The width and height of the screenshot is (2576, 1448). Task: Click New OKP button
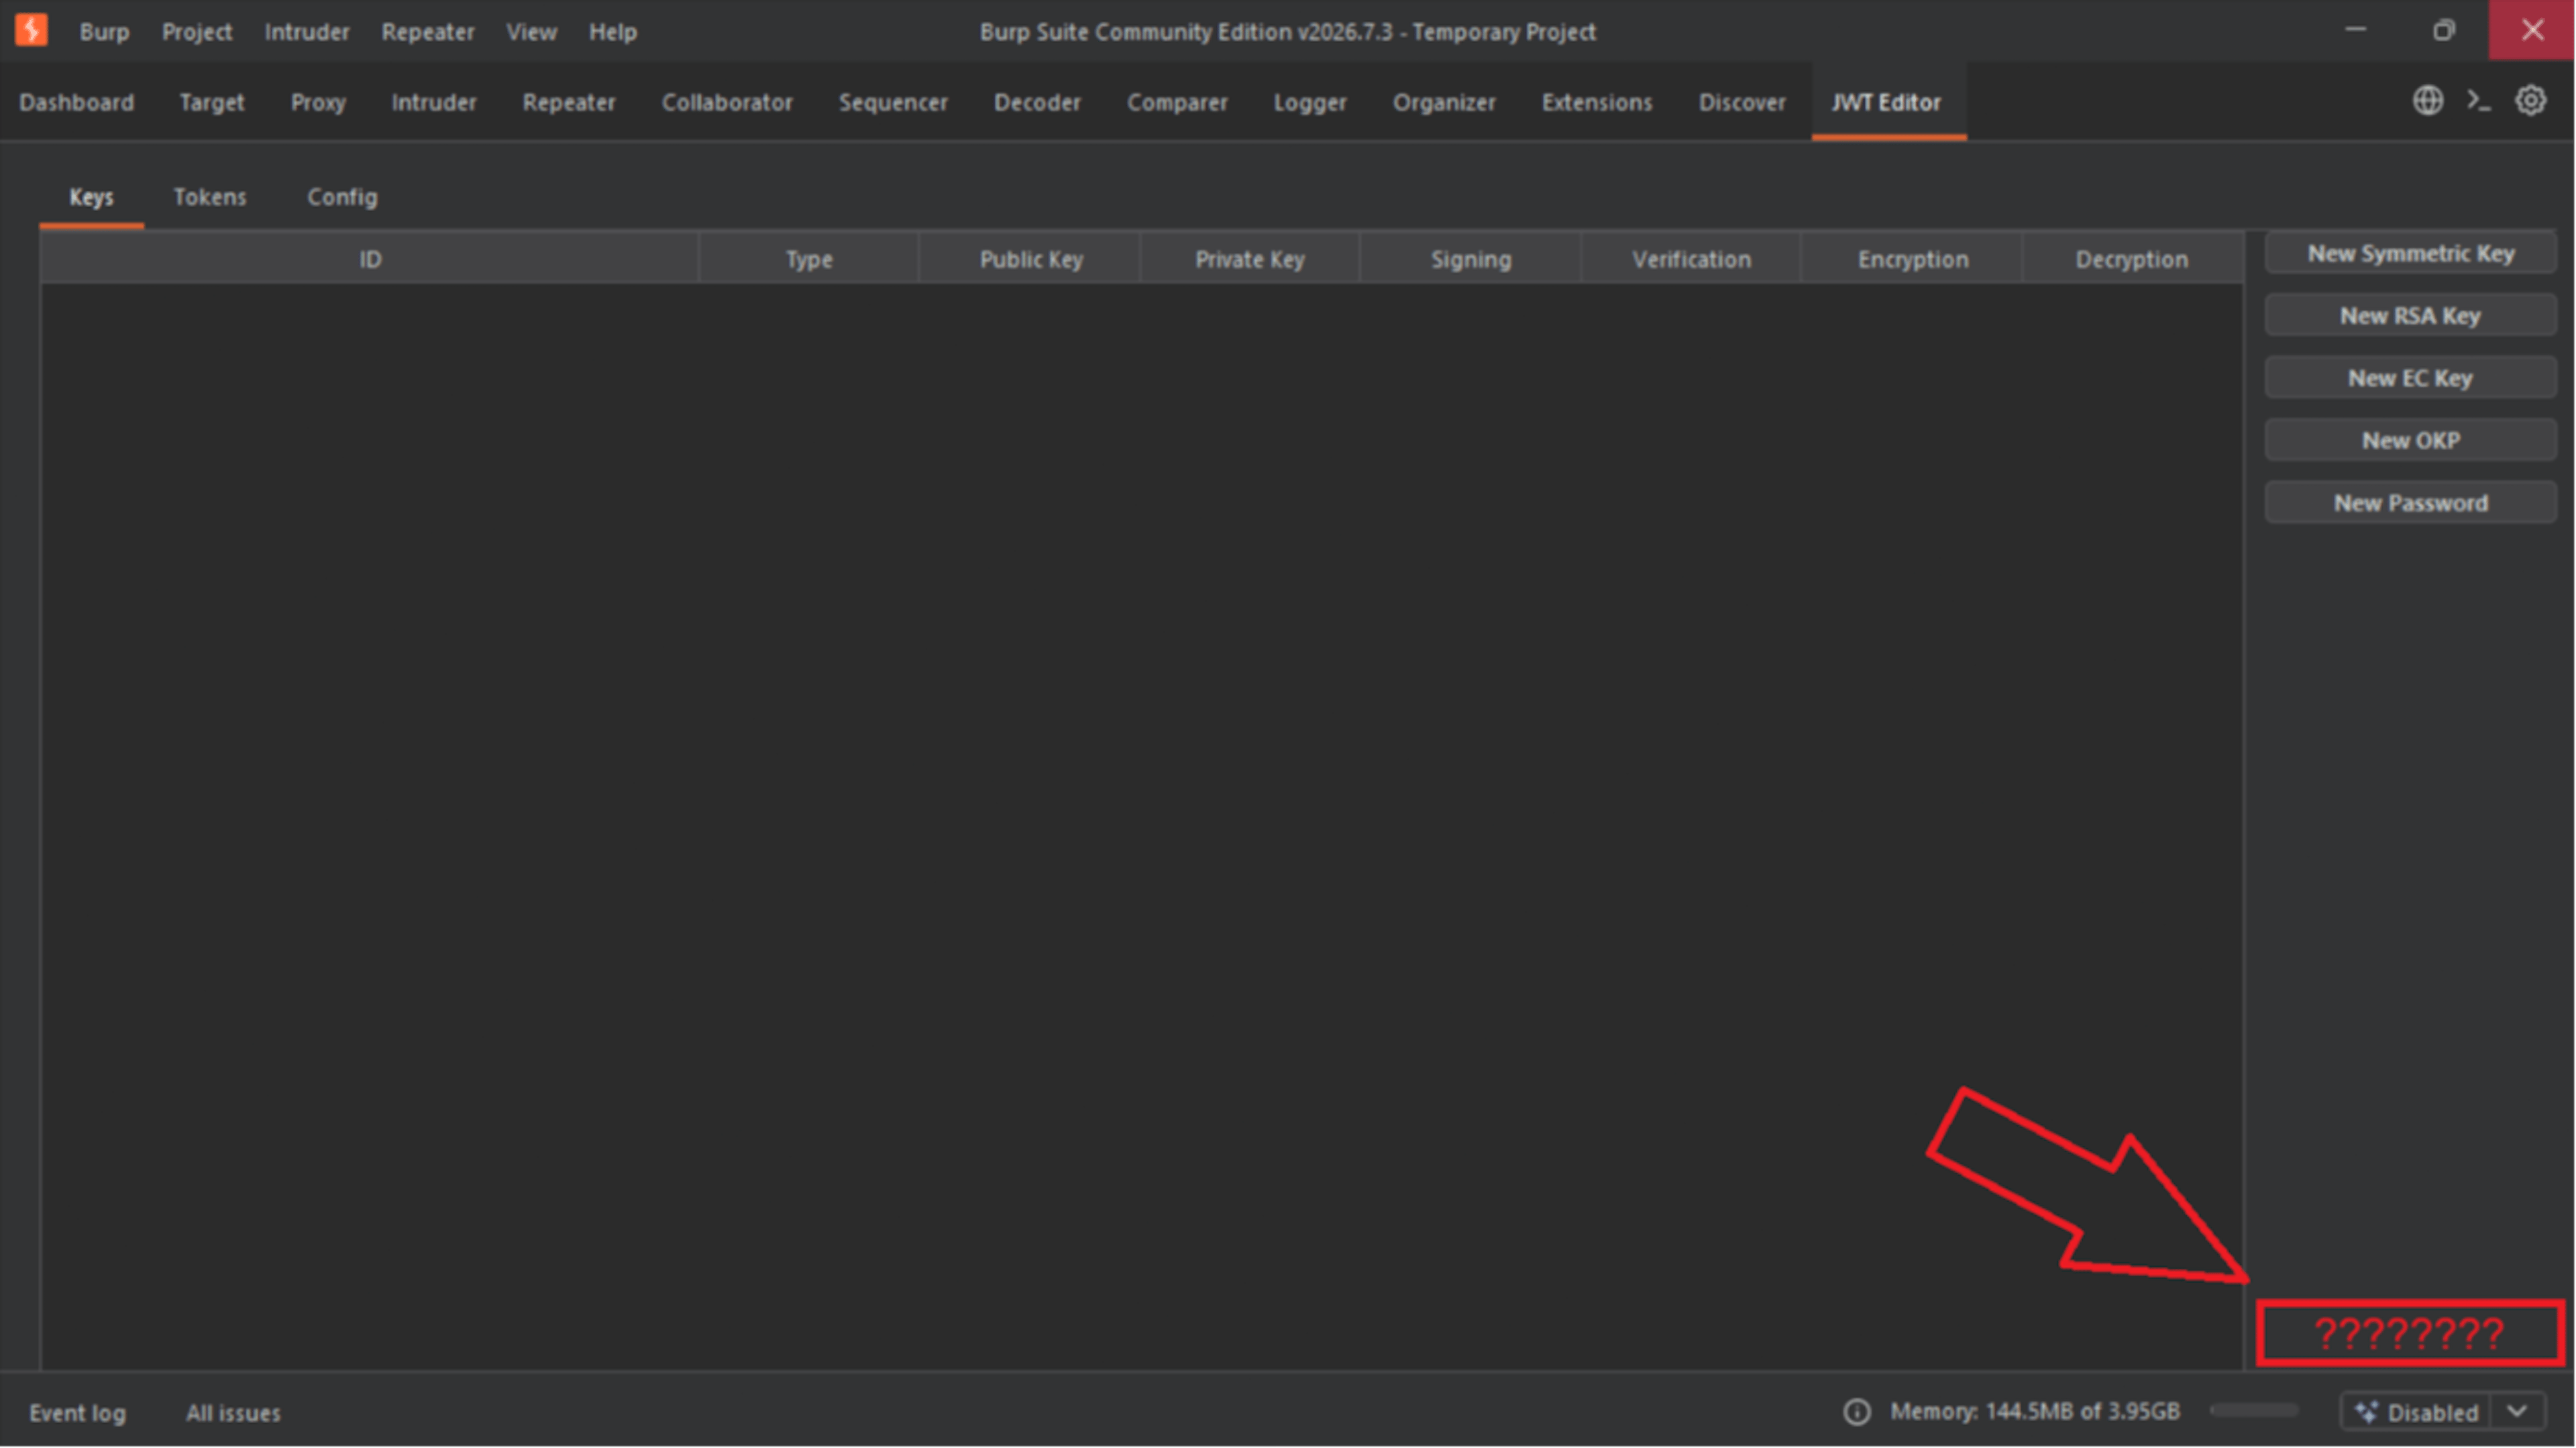coord(2411,441)
